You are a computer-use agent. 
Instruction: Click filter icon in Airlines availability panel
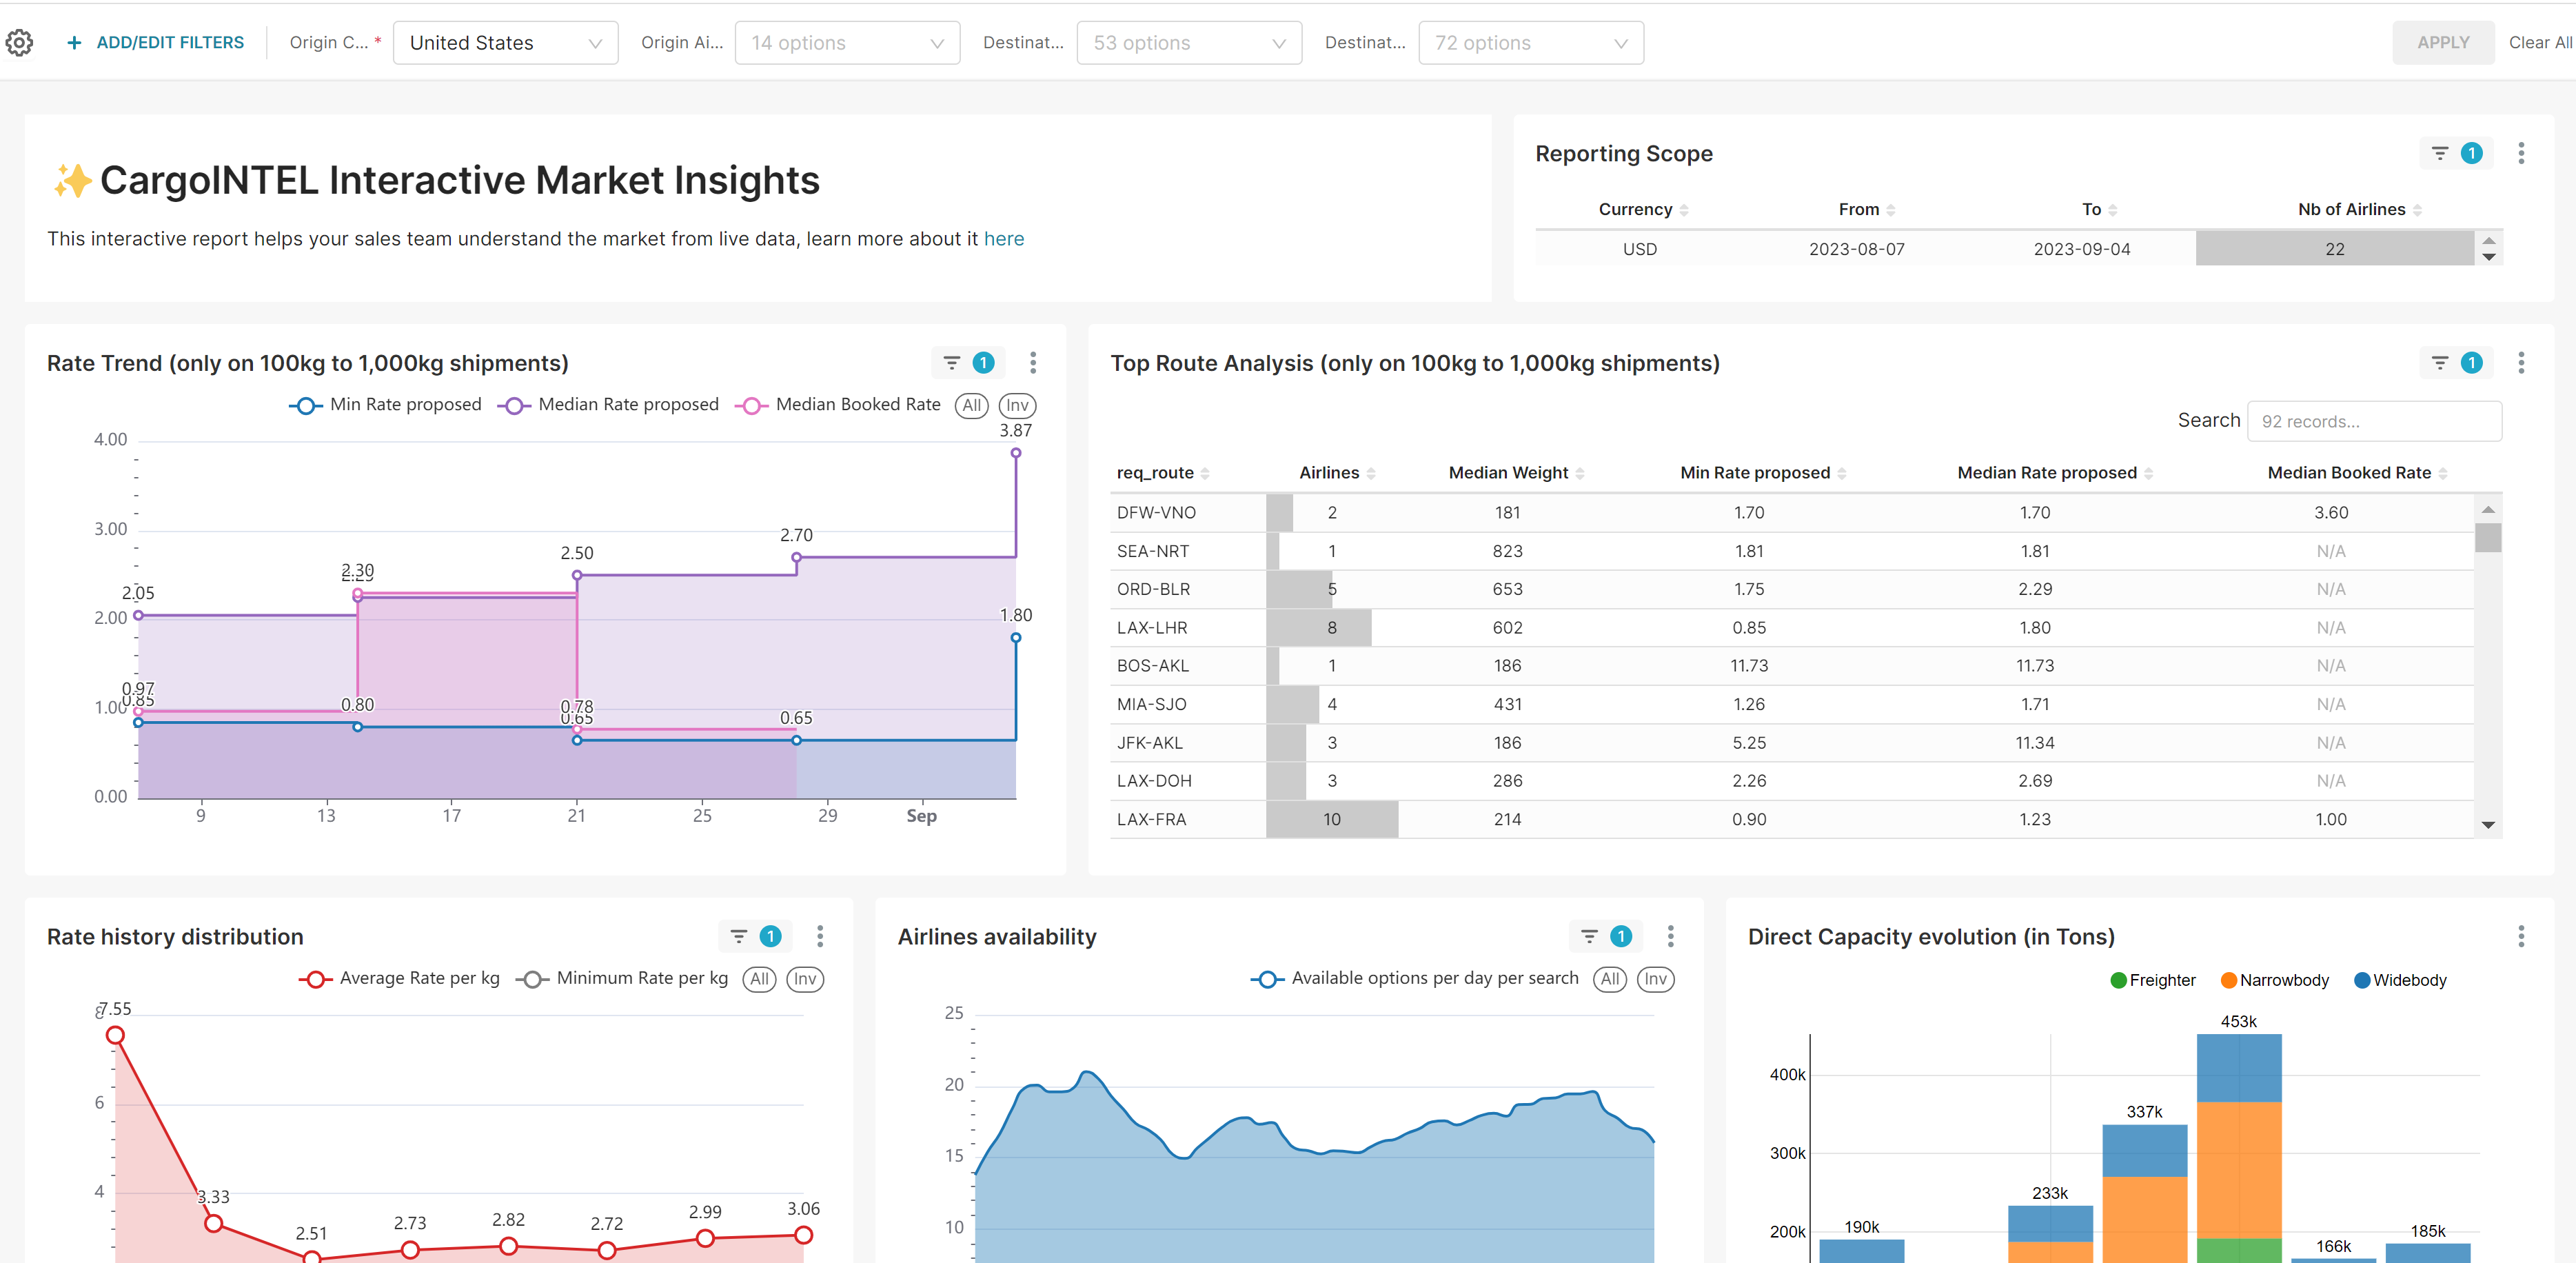pos(1589,936)
